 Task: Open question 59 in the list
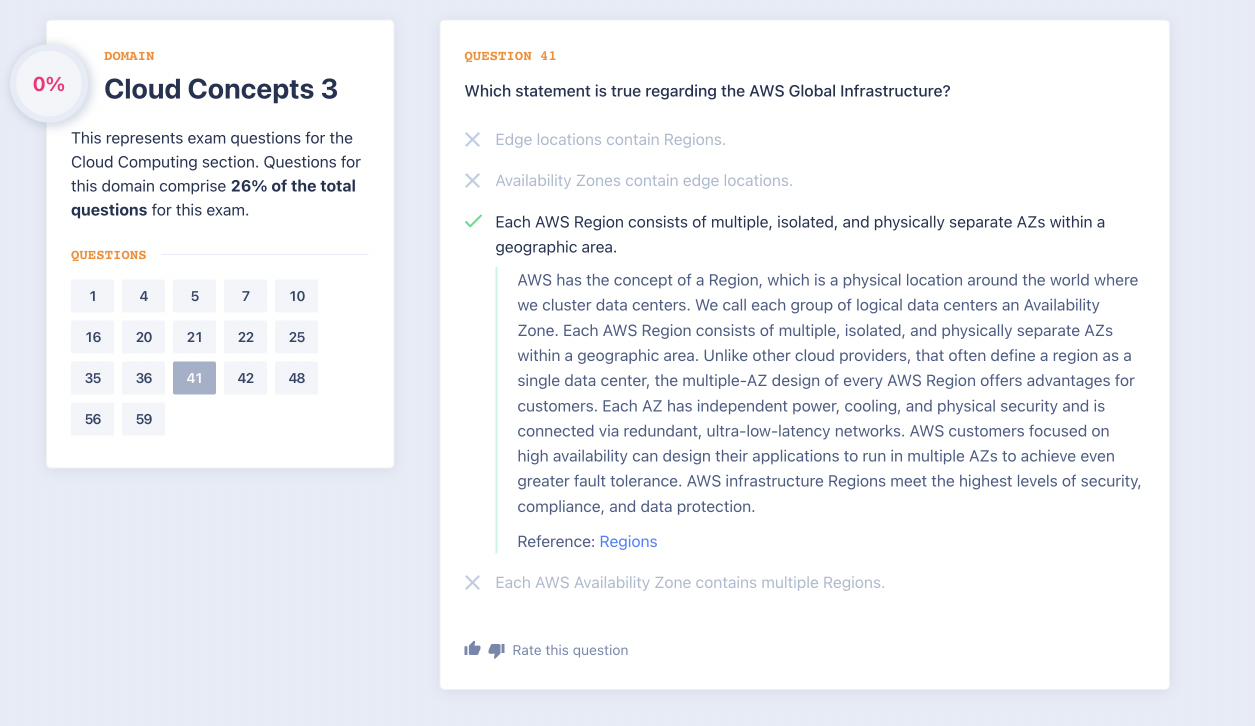[x=144, y=419]
